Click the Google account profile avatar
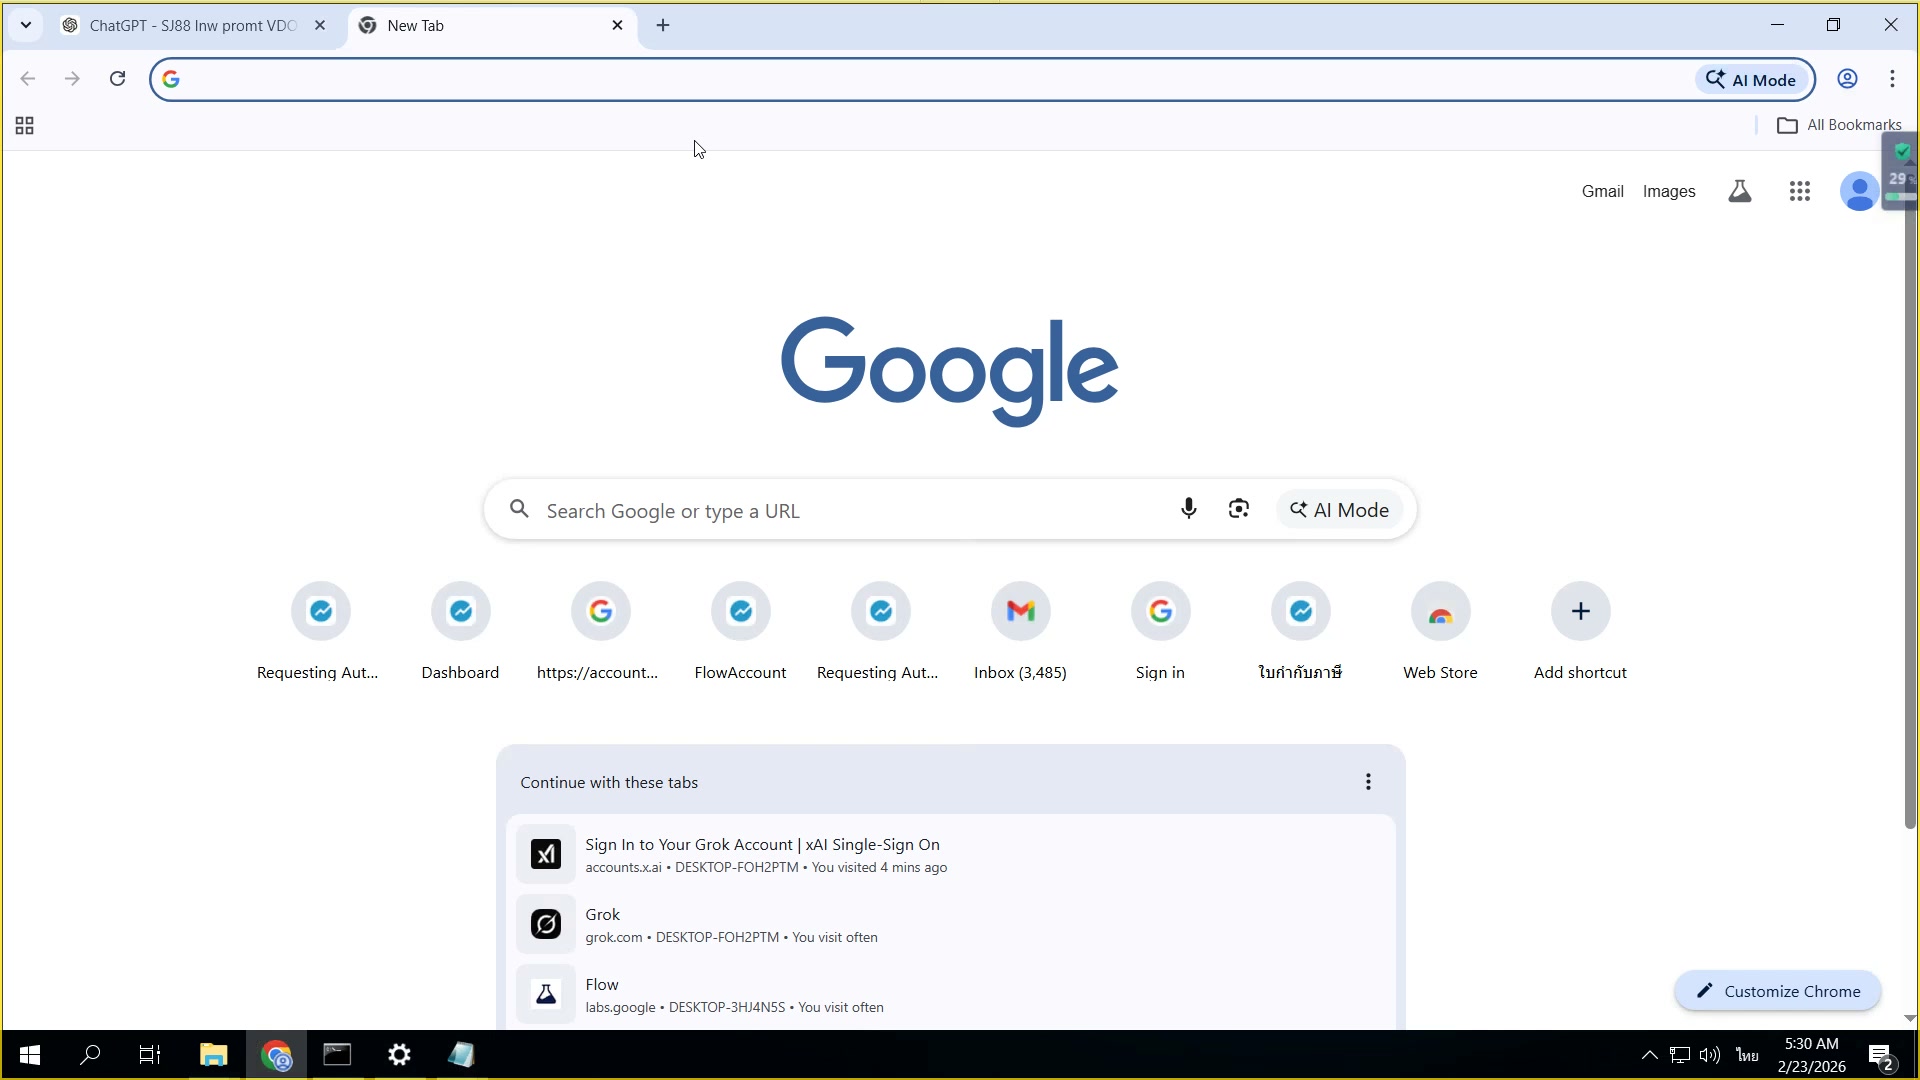 tap(1859, 191)
